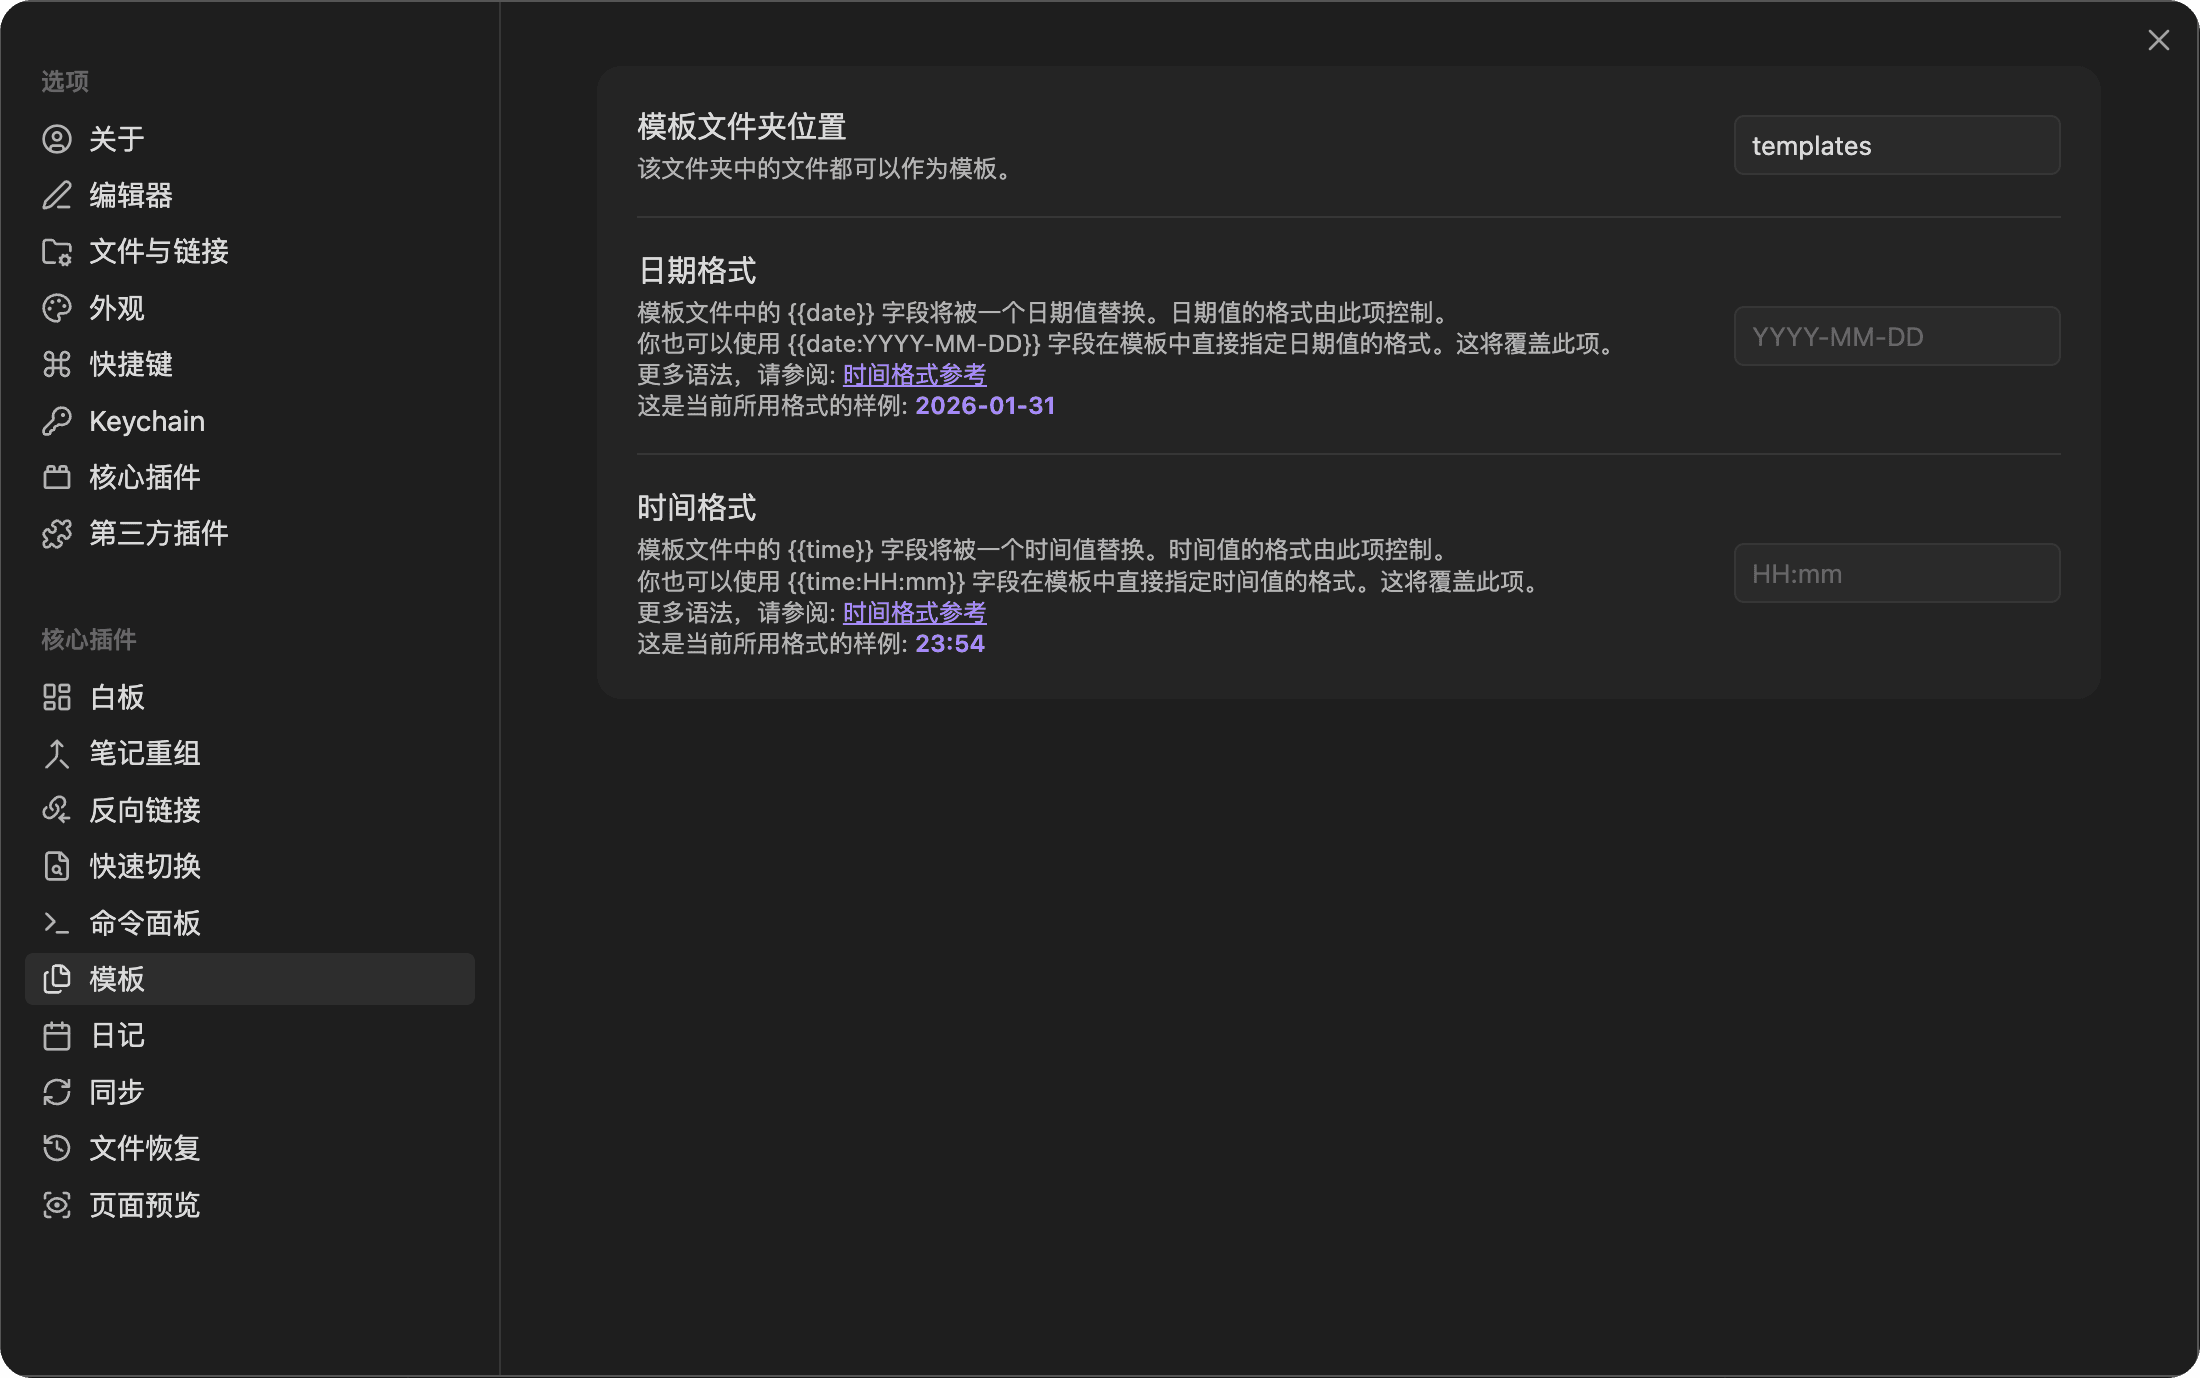Open the 页面预览 plugin settings

tap(145, 1205)
